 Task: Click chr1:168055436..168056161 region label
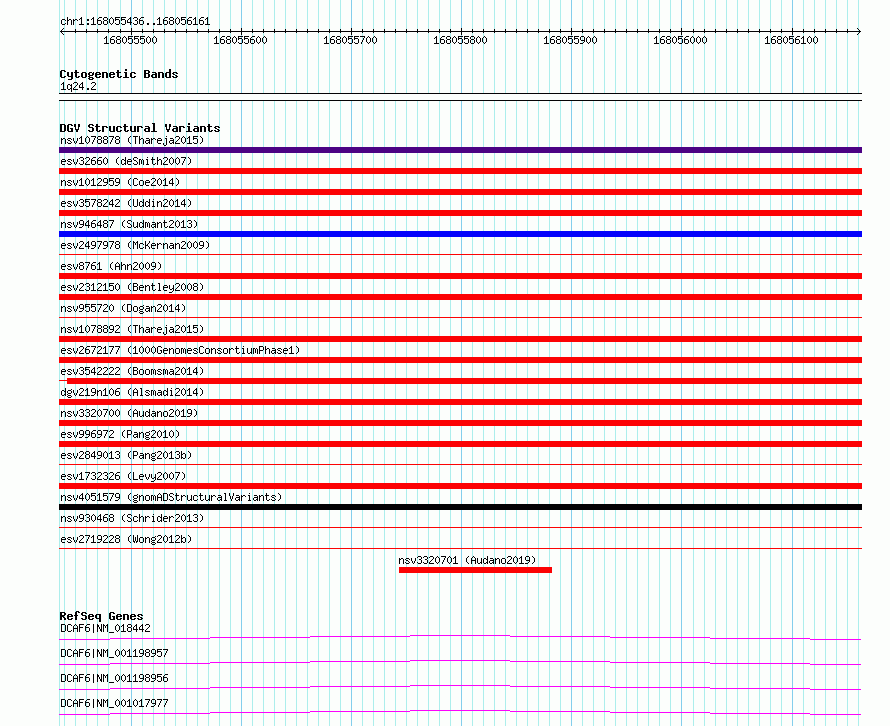pyautogui.click(x=135, y=22)
